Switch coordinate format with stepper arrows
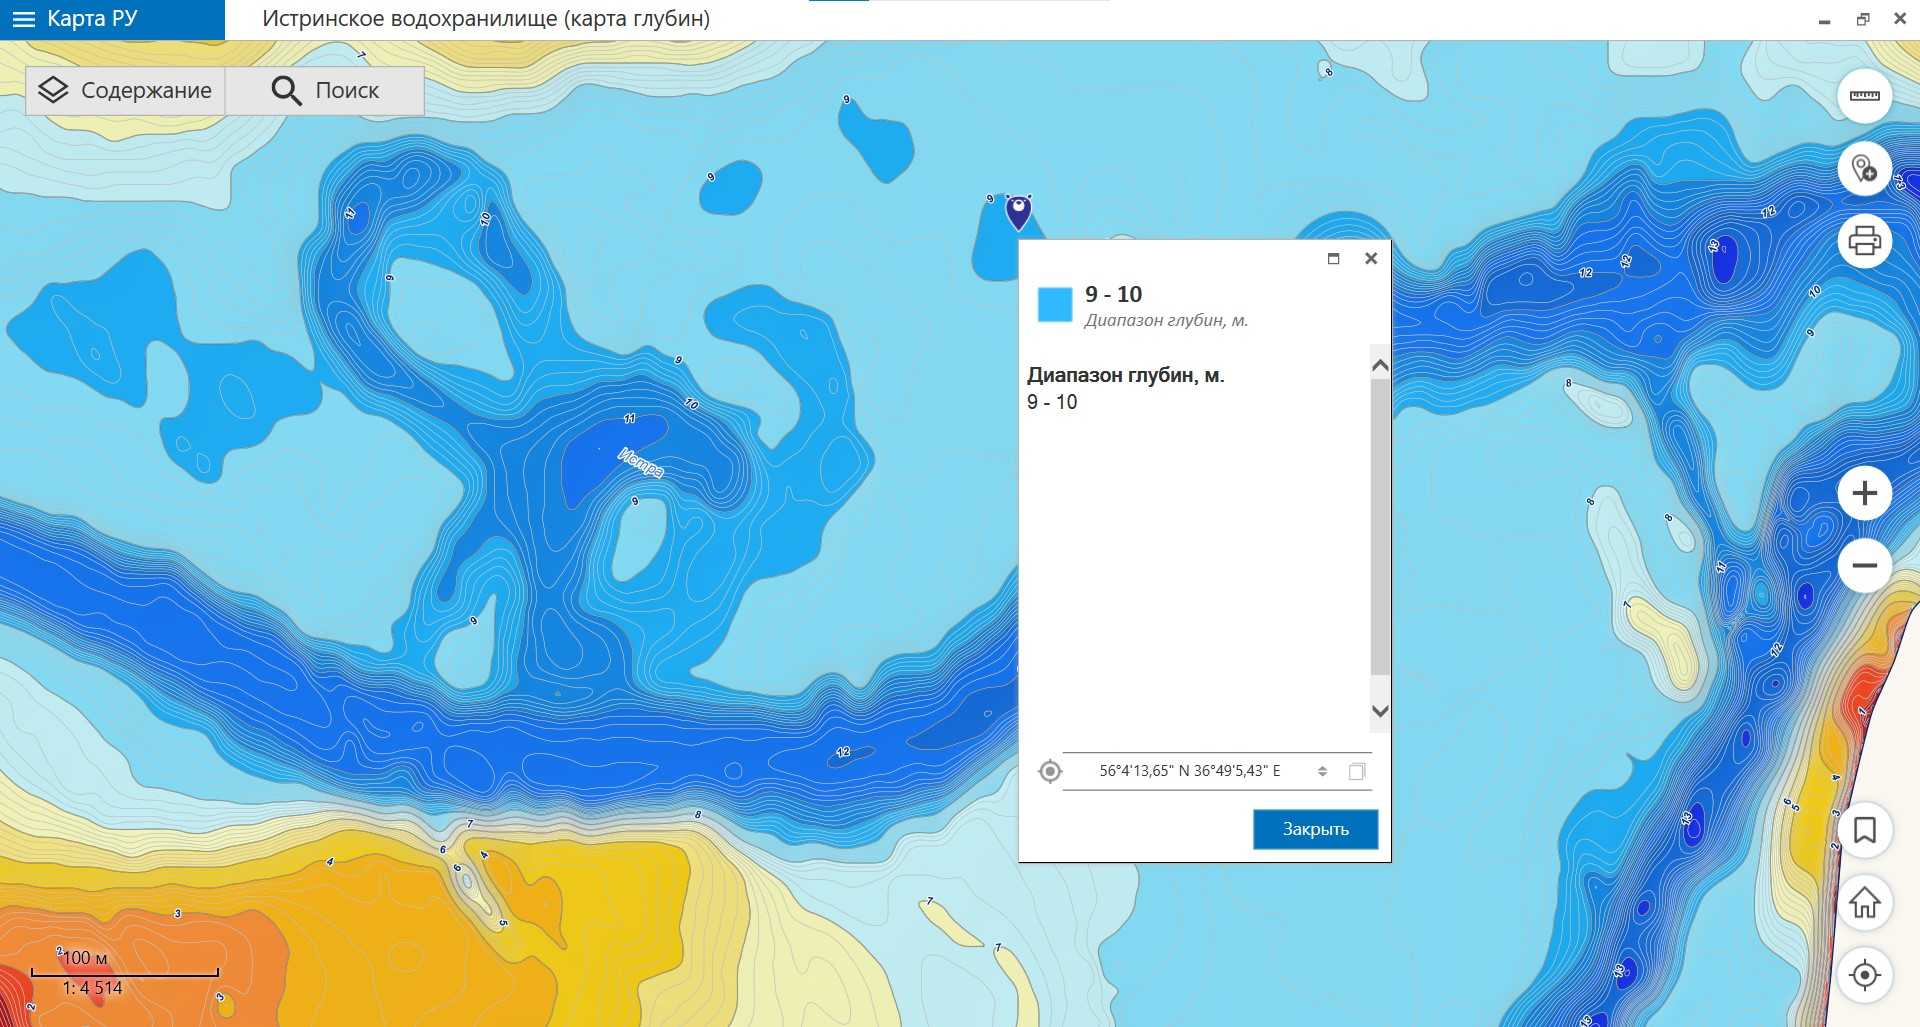The image size is (1920, 1027). click(1322, 771)
